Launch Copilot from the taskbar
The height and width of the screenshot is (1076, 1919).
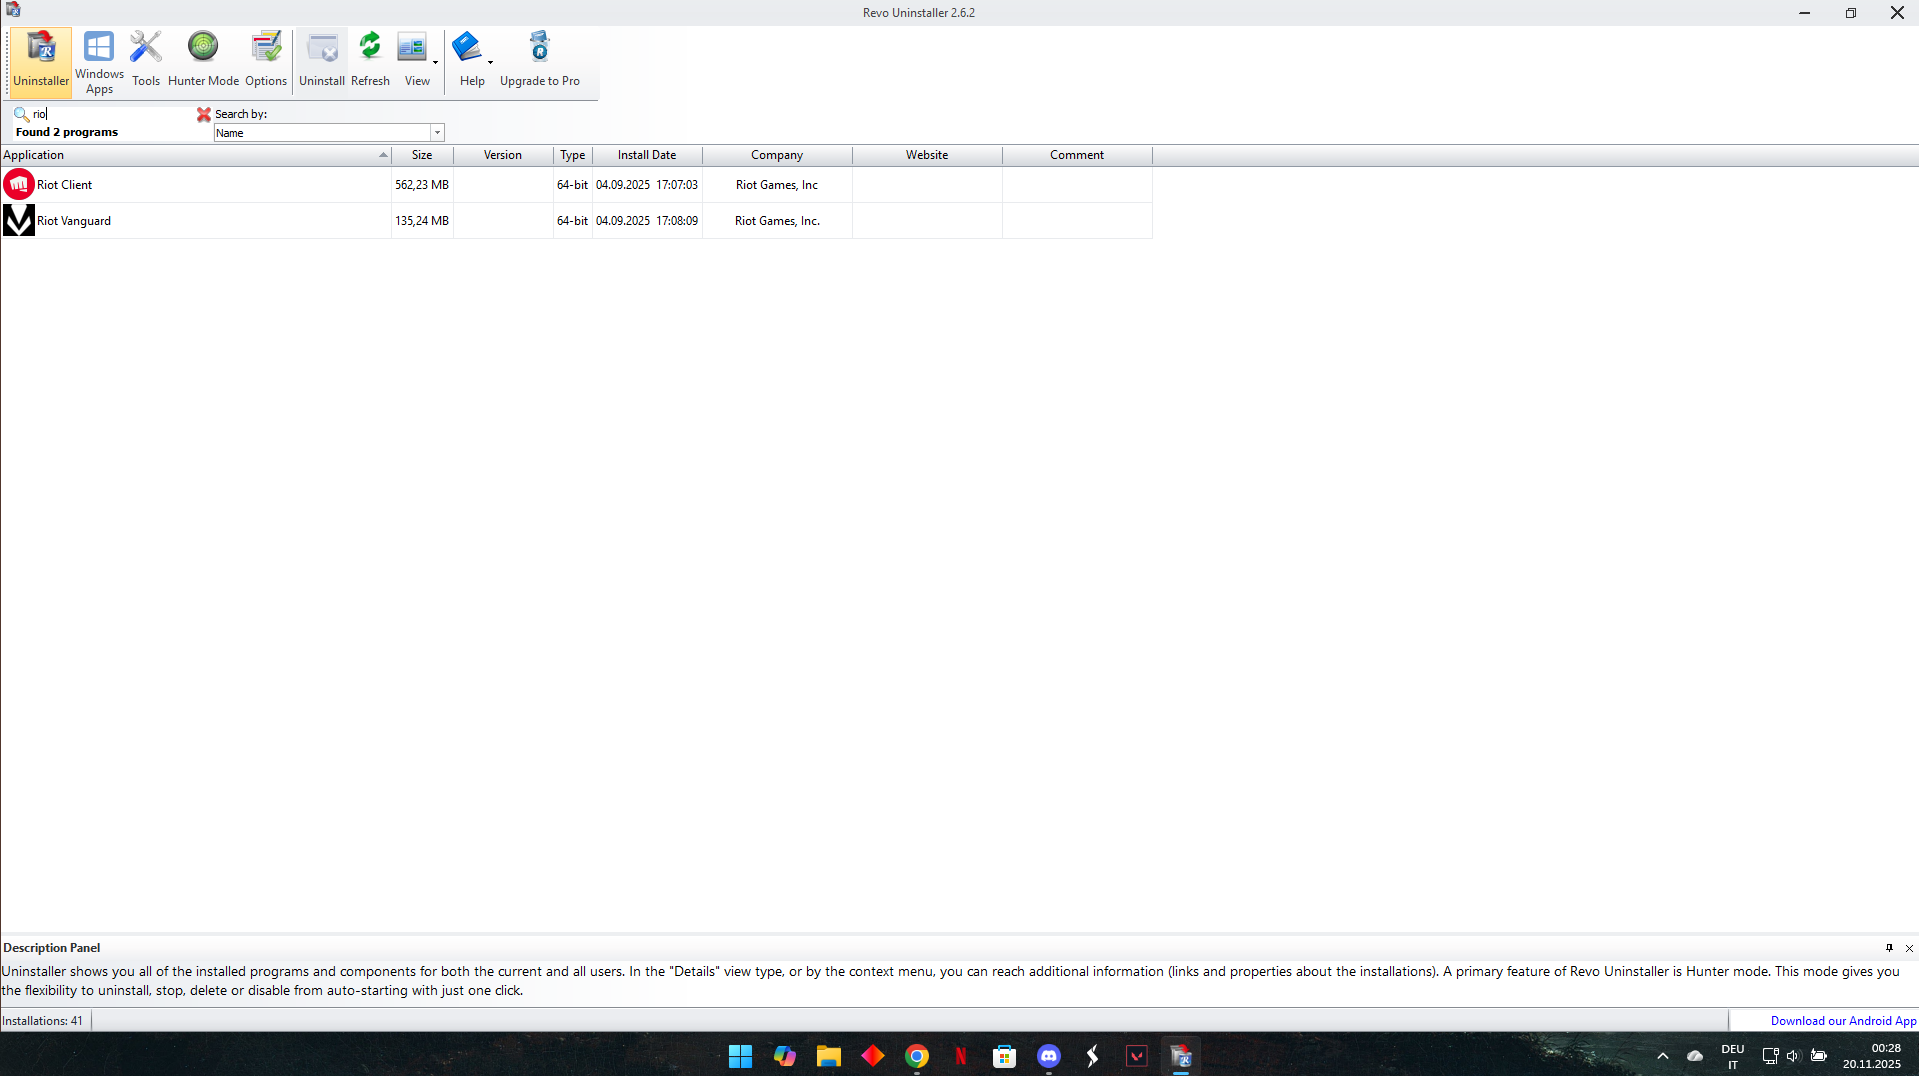coord(784,1056)
